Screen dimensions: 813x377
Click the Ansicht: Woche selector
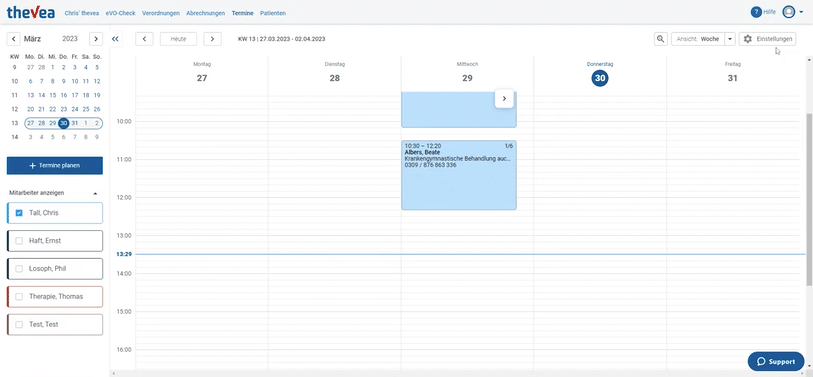[697, 39]
